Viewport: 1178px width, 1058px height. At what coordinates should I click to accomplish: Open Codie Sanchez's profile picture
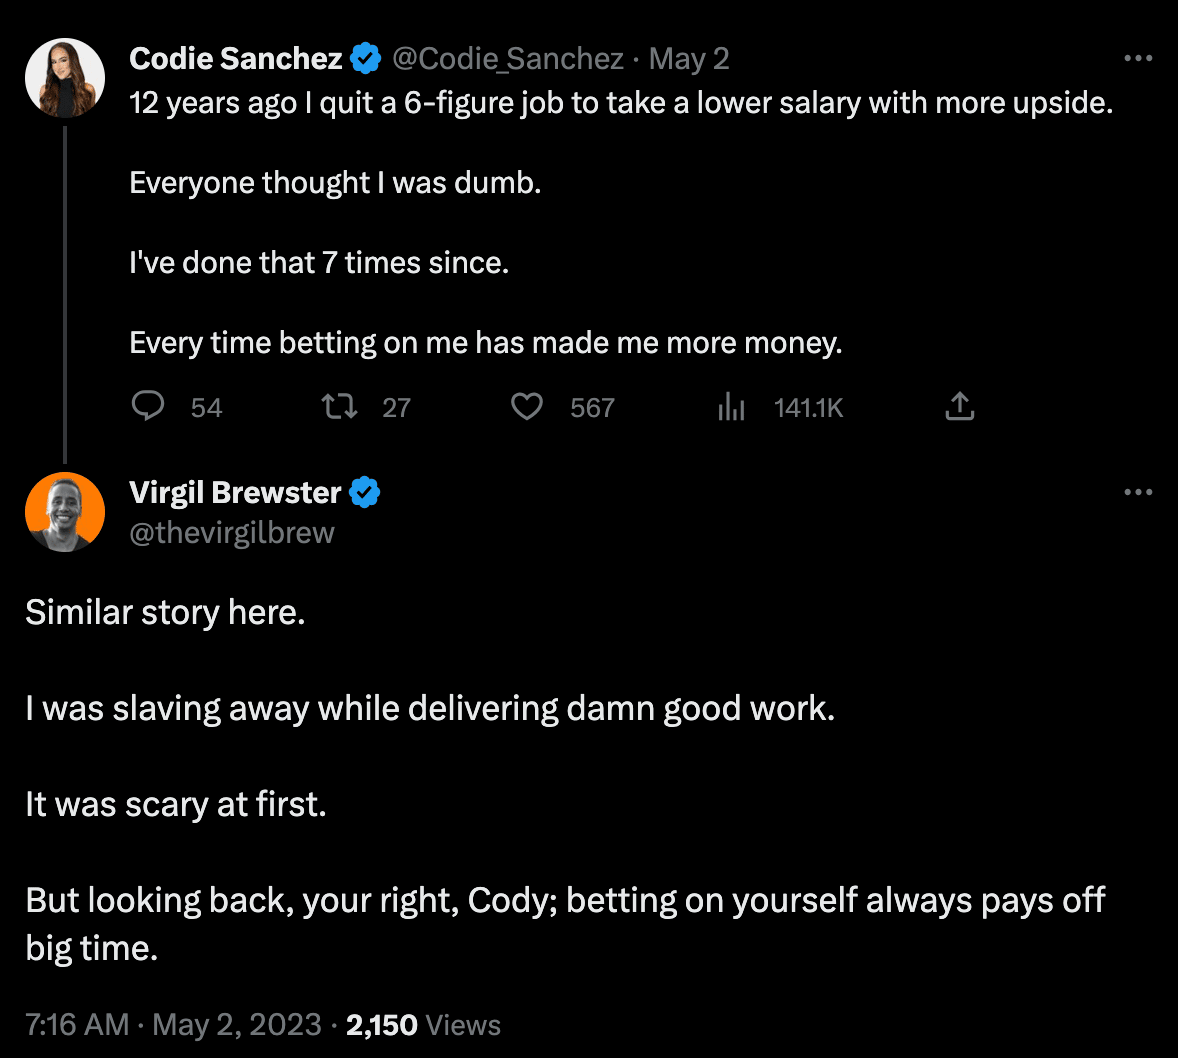(65, 78)
